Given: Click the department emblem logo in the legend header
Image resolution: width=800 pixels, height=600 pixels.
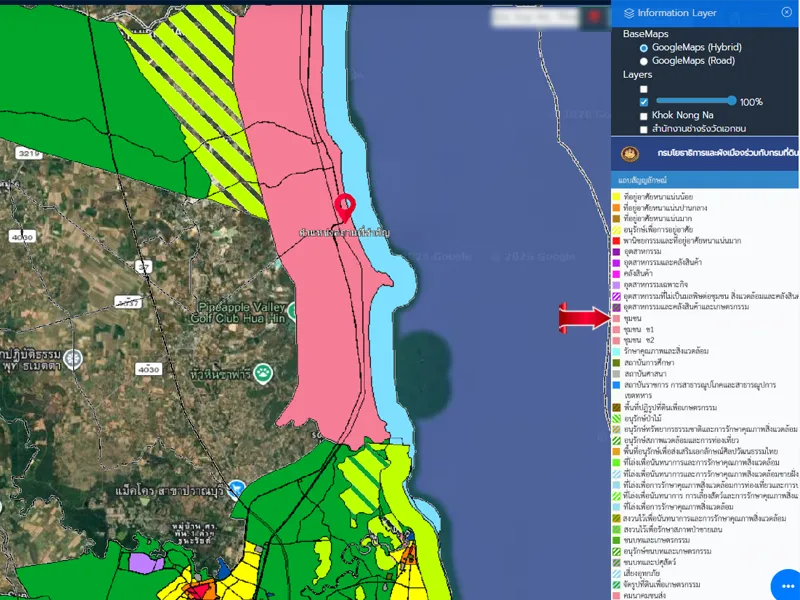Looking at the screenshot, I should (630, 154).
